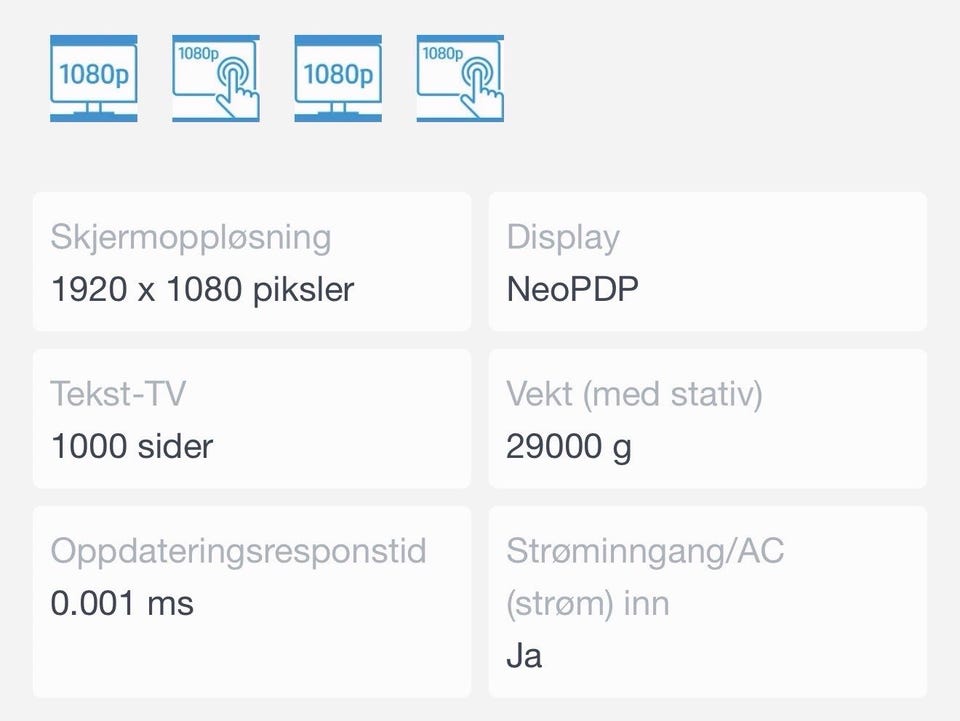Select the Oppdateringsresponstid label

(x=238, y=551)
